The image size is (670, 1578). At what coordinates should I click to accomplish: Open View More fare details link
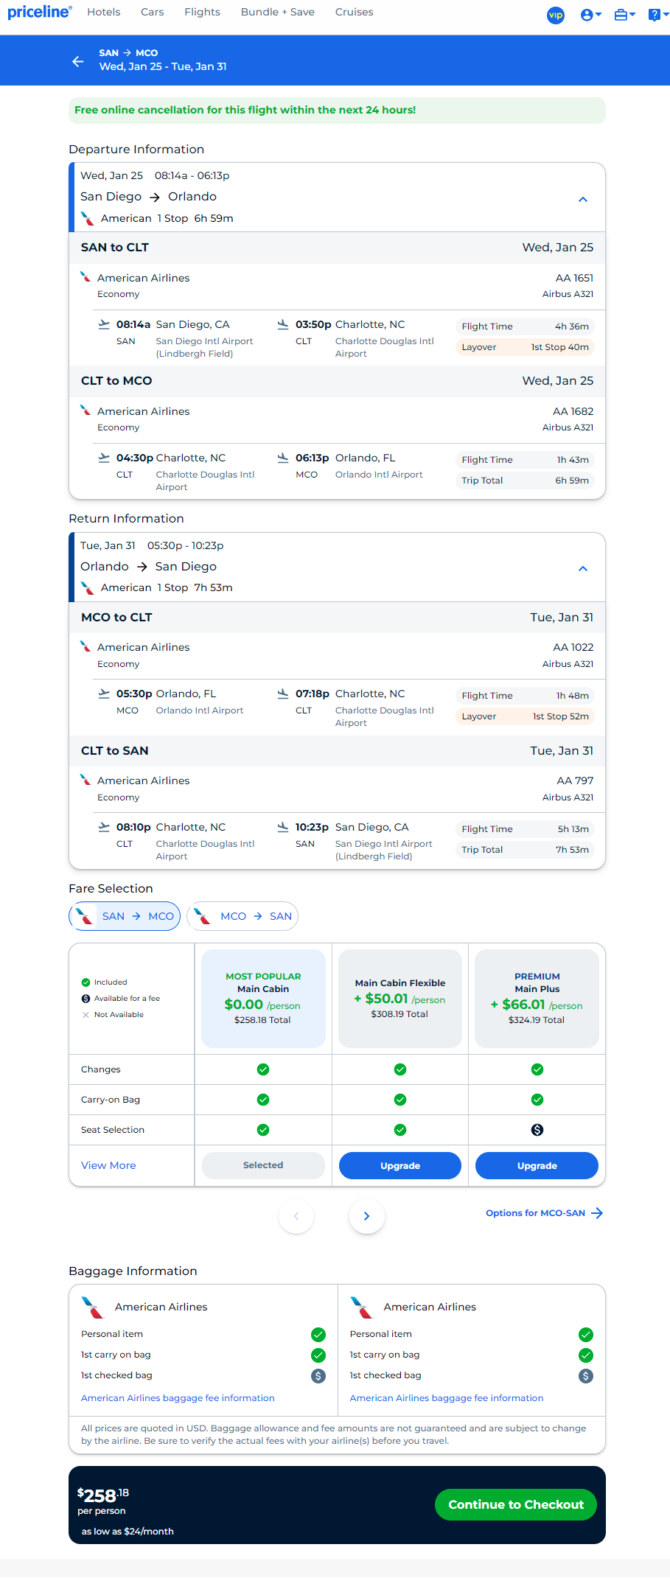[x=108, y=1165]
